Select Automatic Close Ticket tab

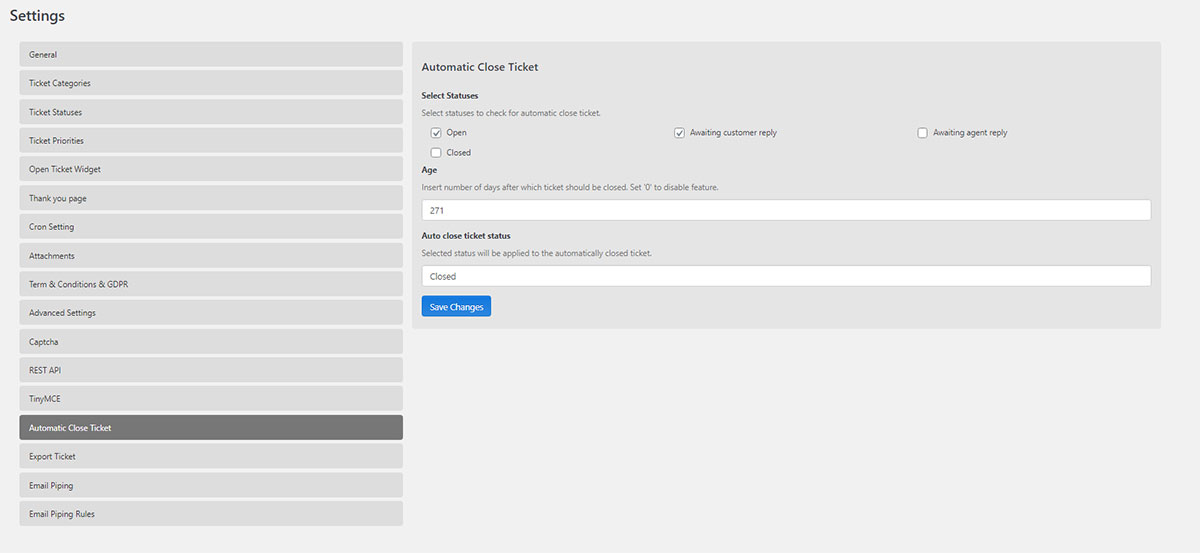pyautogui.click(x=211, y=428)
